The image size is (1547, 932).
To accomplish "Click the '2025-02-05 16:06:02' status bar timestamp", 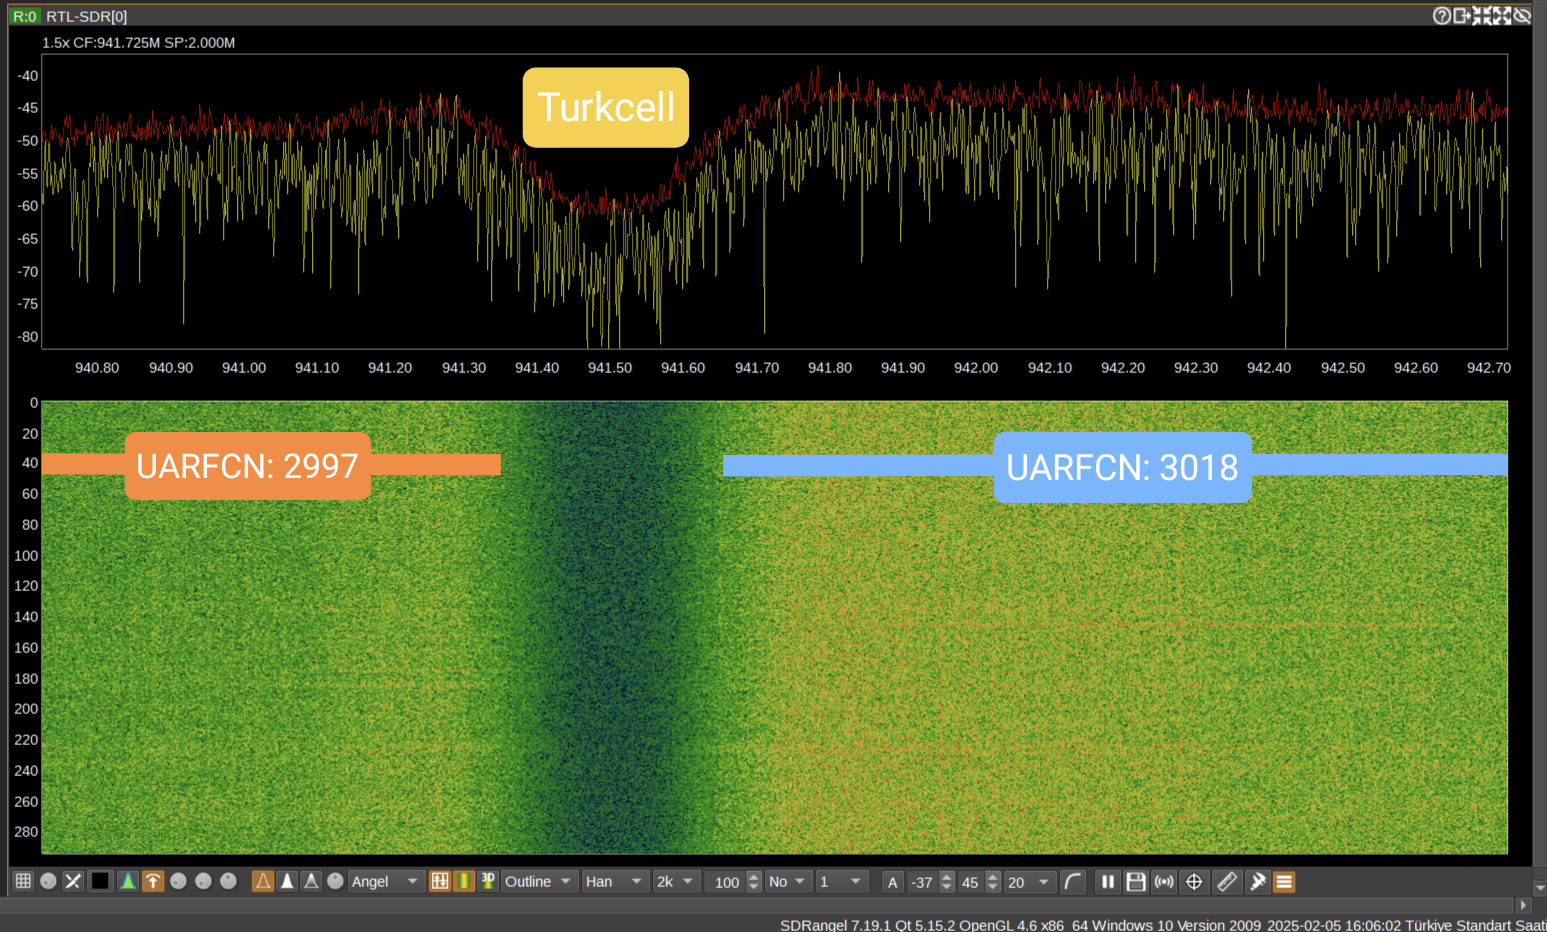I will coord(1334,925).
